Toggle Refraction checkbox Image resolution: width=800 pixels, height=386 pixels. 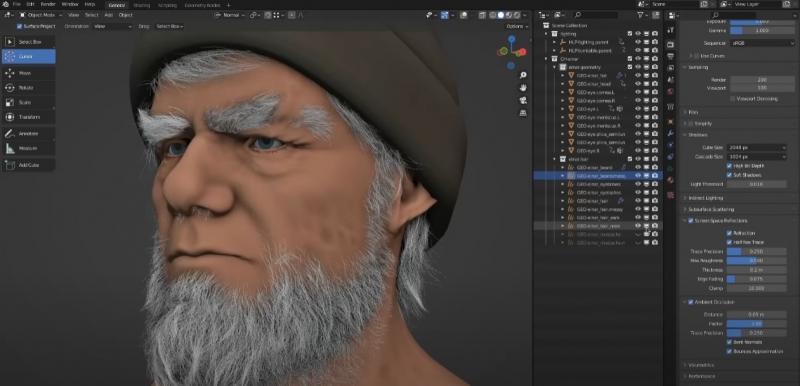pyautogui.click(x=729, y=233)
